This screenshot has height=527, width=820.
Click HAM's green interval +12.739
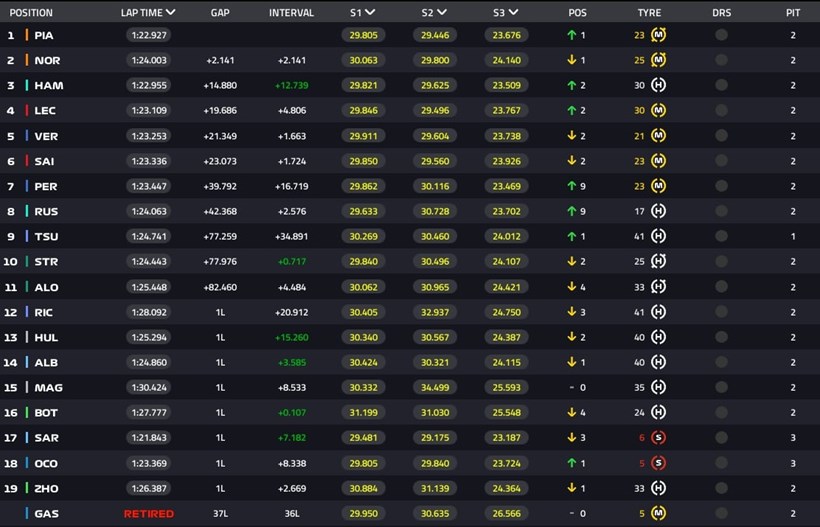[291, 86]
